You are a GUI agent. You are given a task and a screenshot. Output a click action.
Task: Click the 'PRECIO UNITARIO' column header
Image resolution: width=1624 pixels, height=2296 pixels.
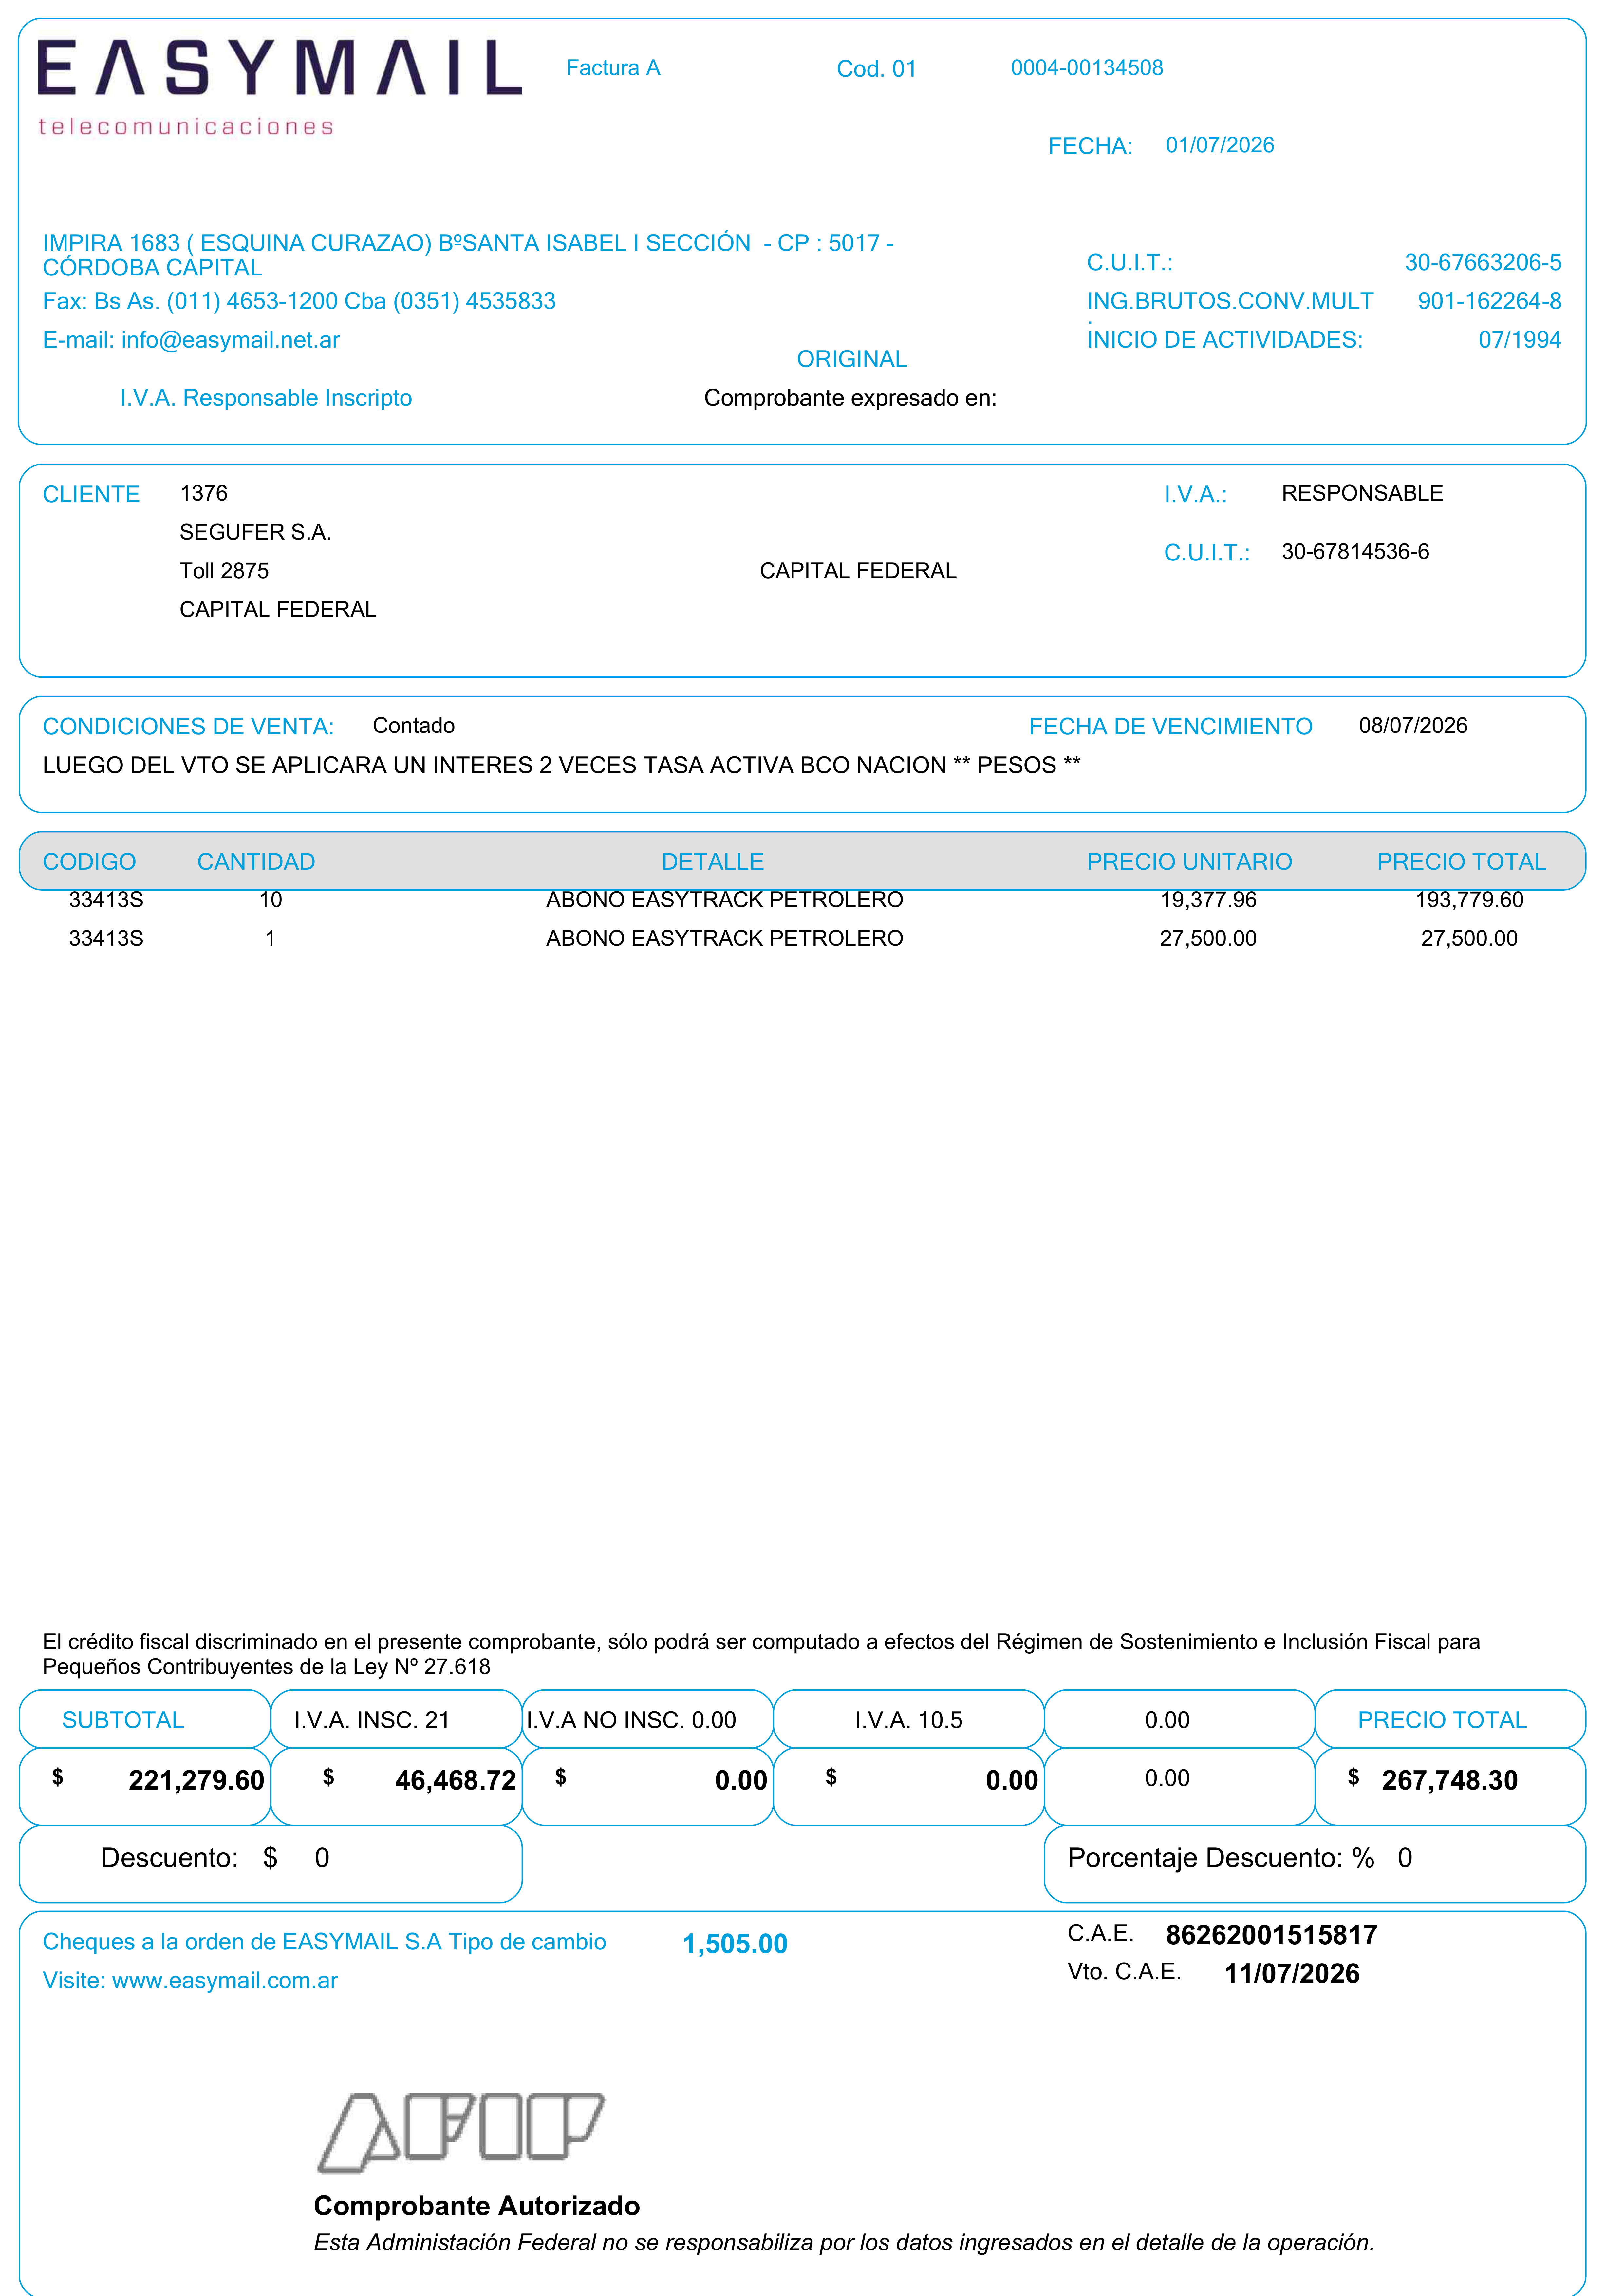click(1190, 862)
